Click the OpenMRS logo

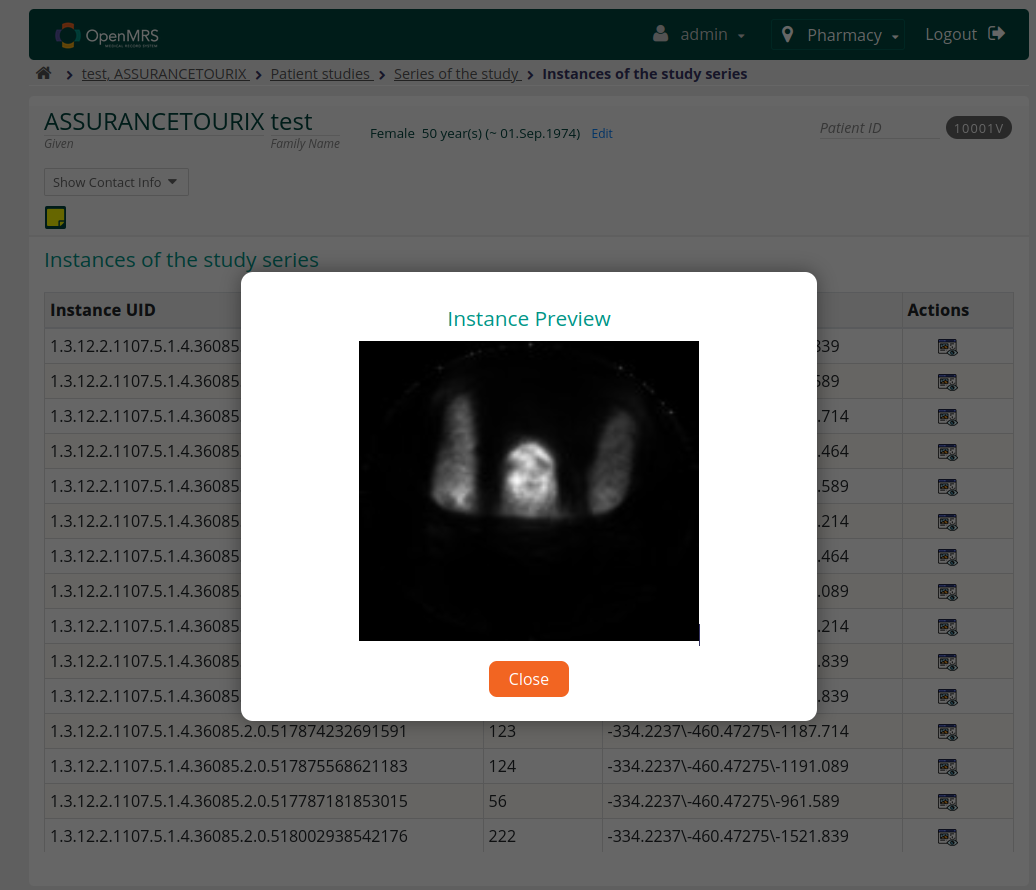(107, 35)
